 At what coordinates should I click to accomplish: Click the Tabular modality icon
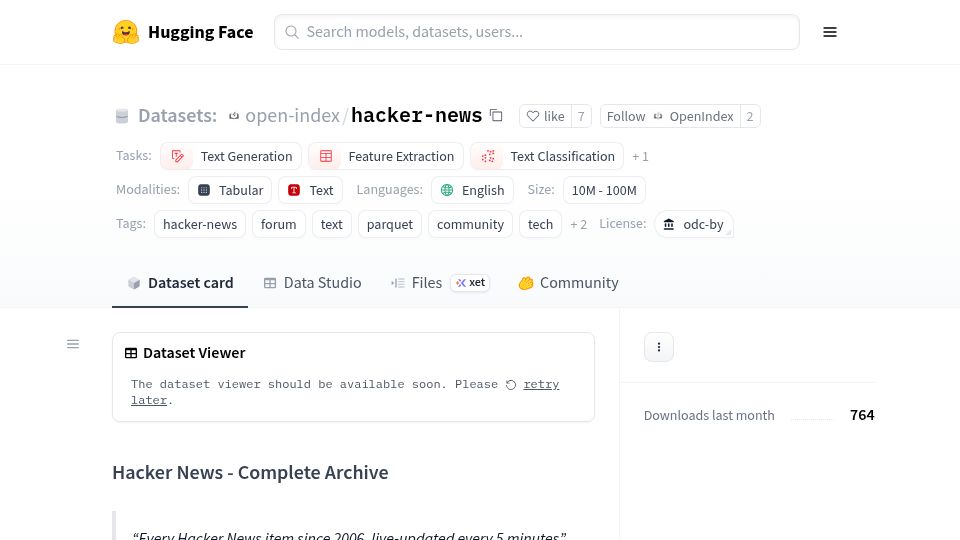click(204, 190)
